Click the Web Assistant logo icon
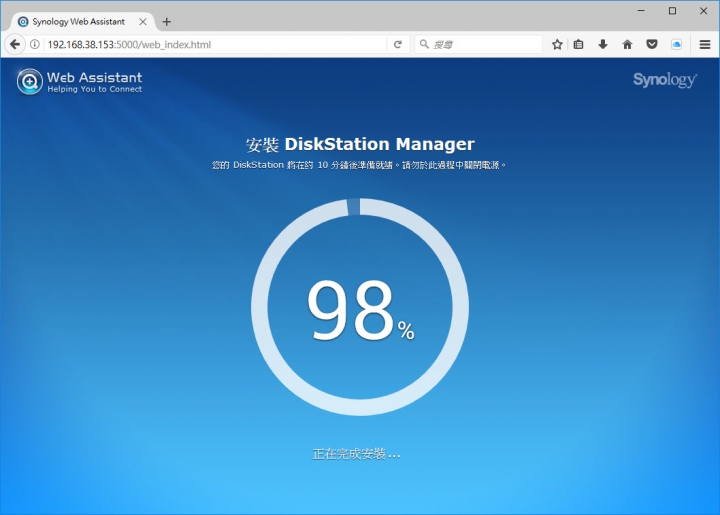The image size is (720, 515). [30, 82]
